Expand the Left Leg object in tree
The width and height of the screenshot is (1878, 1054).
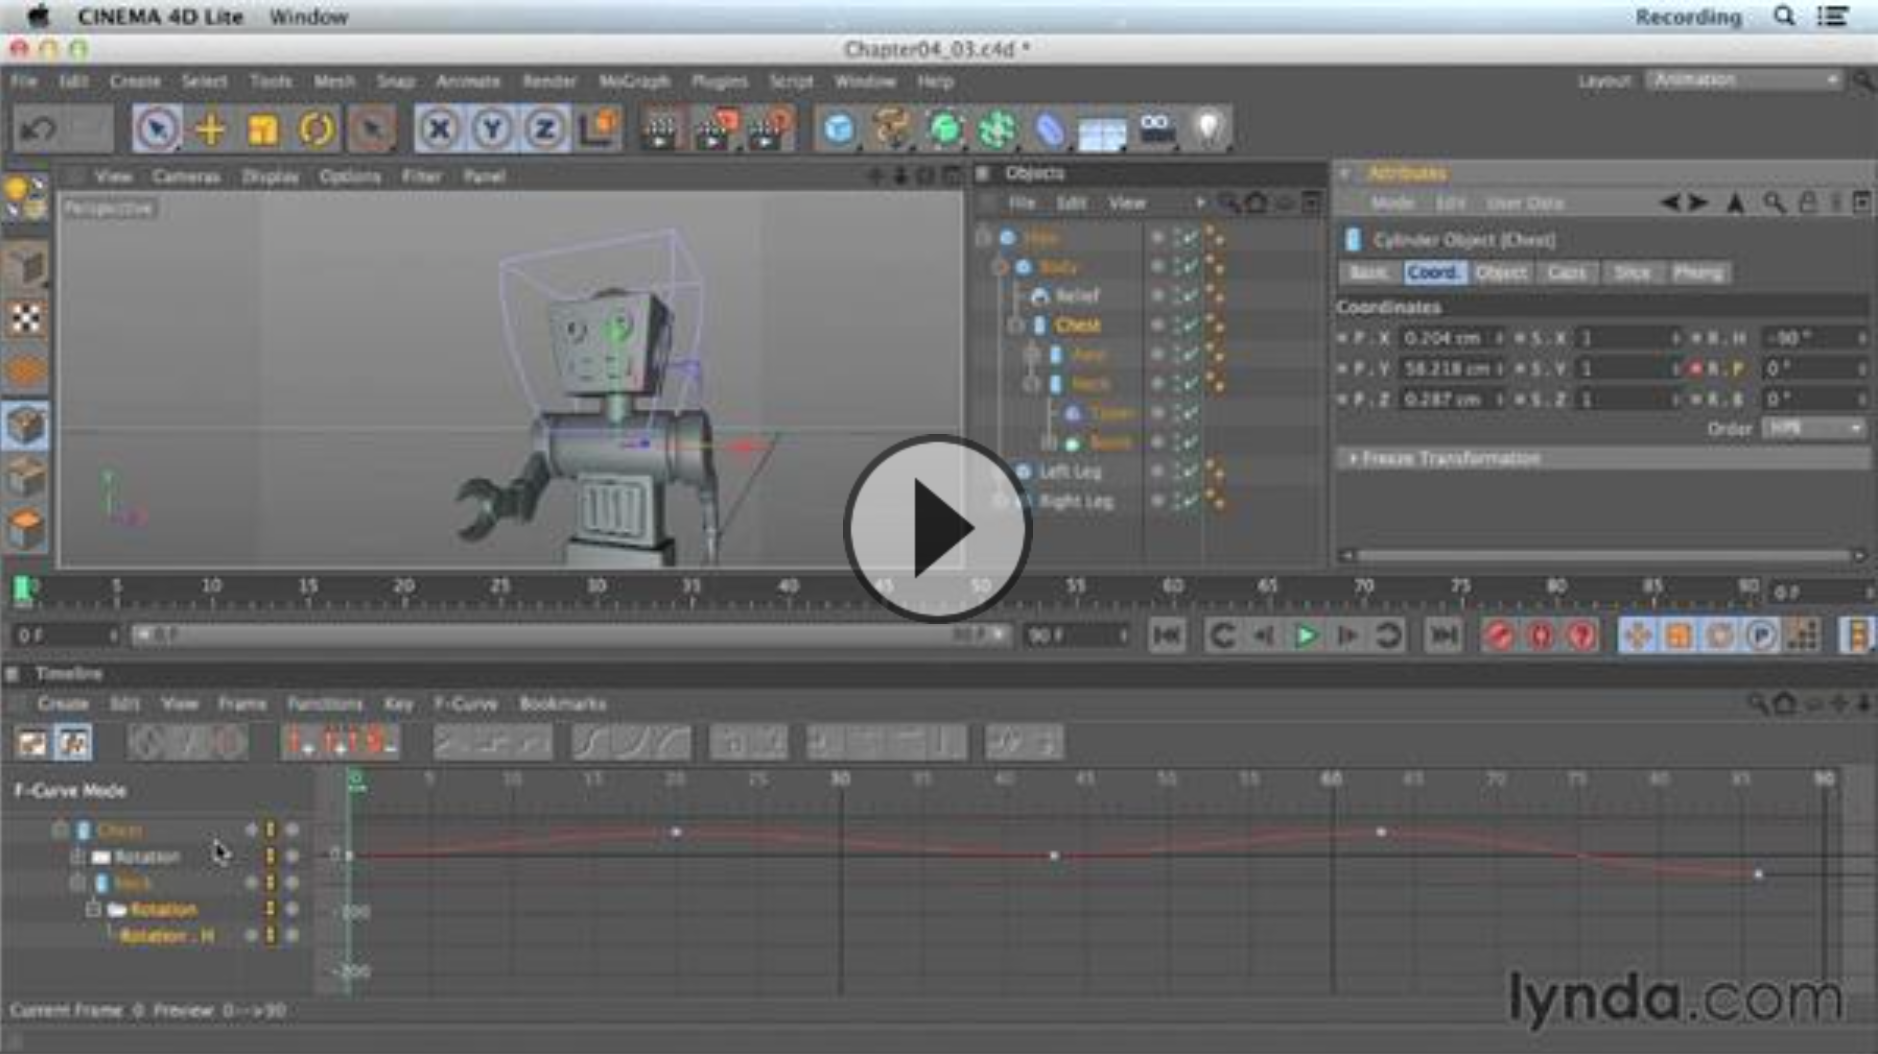pyautogui.click(x=999, y=472)
